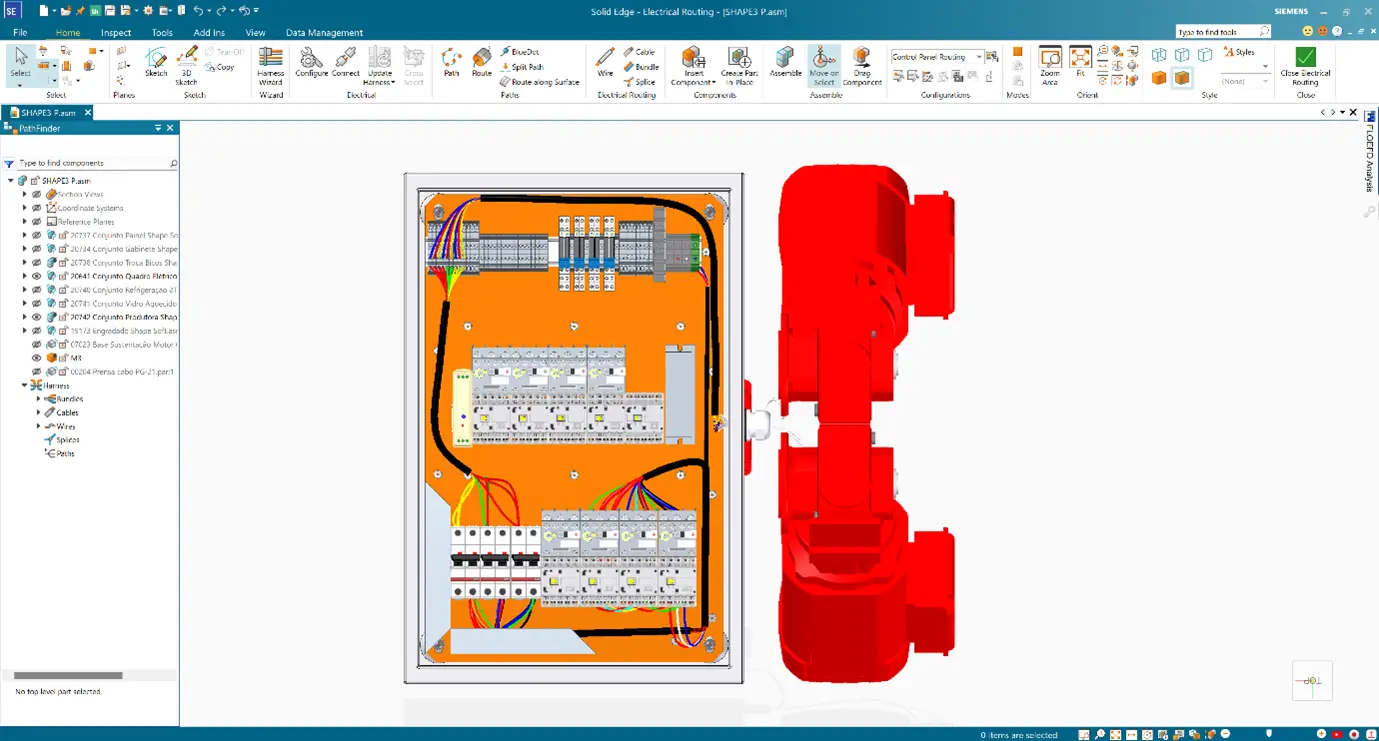Switch to the Data Management tab
This screenshot has width=1379, height=741.
[x=324, y=32]
